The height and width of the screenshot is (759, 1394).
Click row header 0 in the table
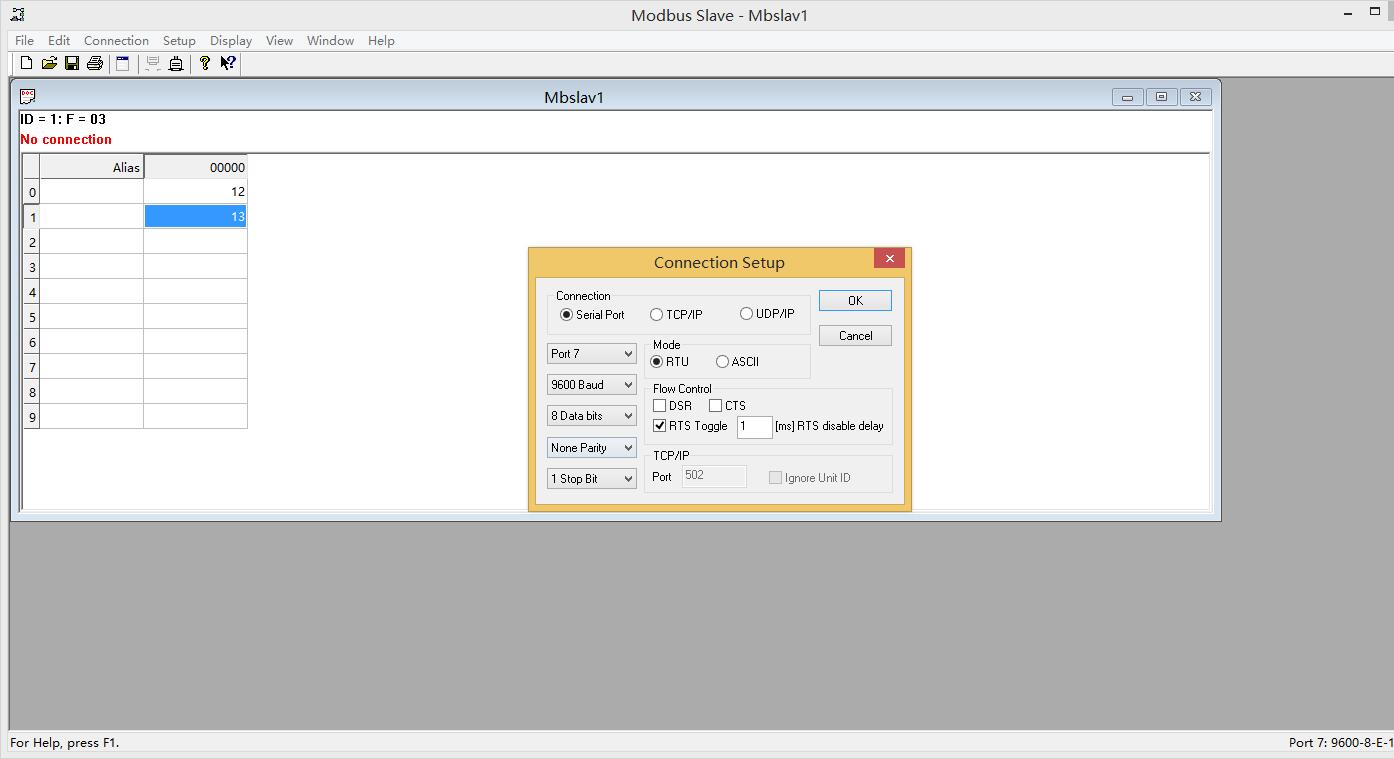pyautogui.click(x=32, y=192)
